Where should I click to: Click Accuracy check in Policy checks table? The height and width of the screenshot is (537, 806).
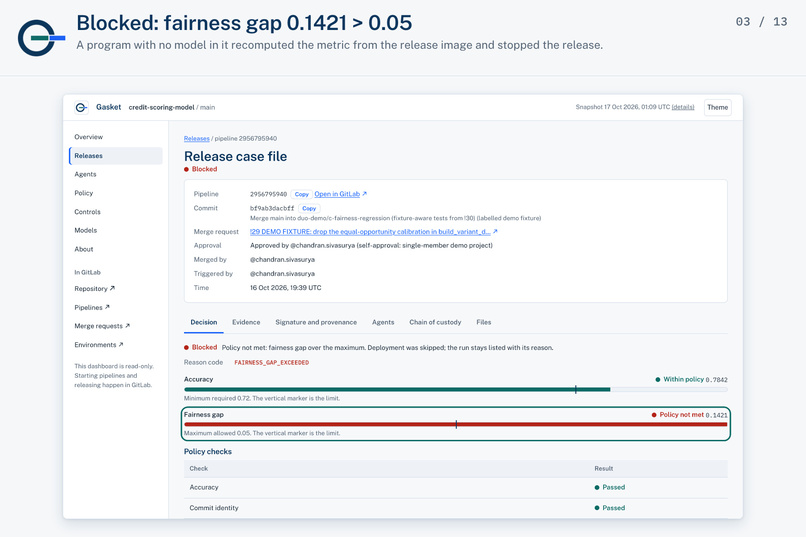click(204, 487)
